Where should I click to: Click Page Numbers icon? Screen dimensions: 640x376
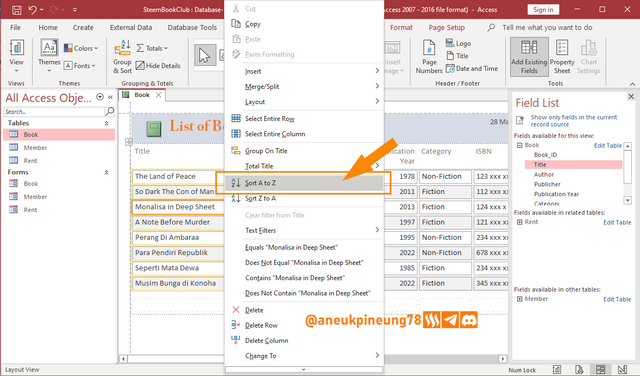pos(429,57)
